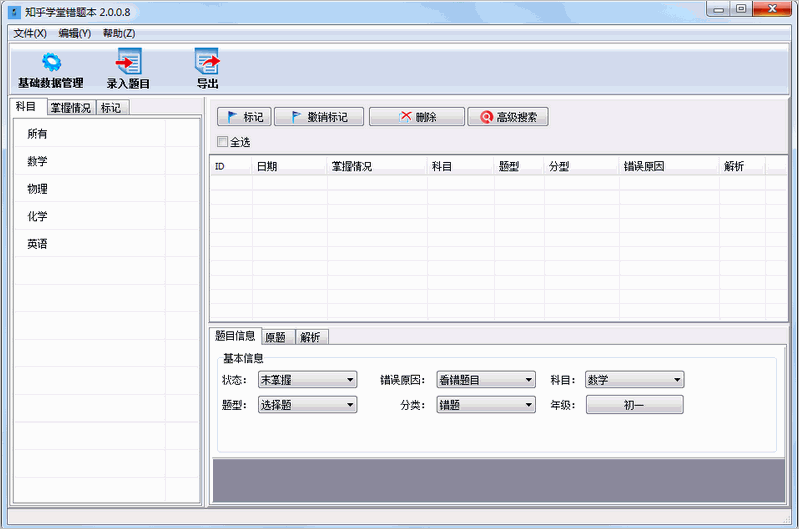Click the 日期 column header
The width and height of the screenshot is (799, 529).
click(289, 166)
